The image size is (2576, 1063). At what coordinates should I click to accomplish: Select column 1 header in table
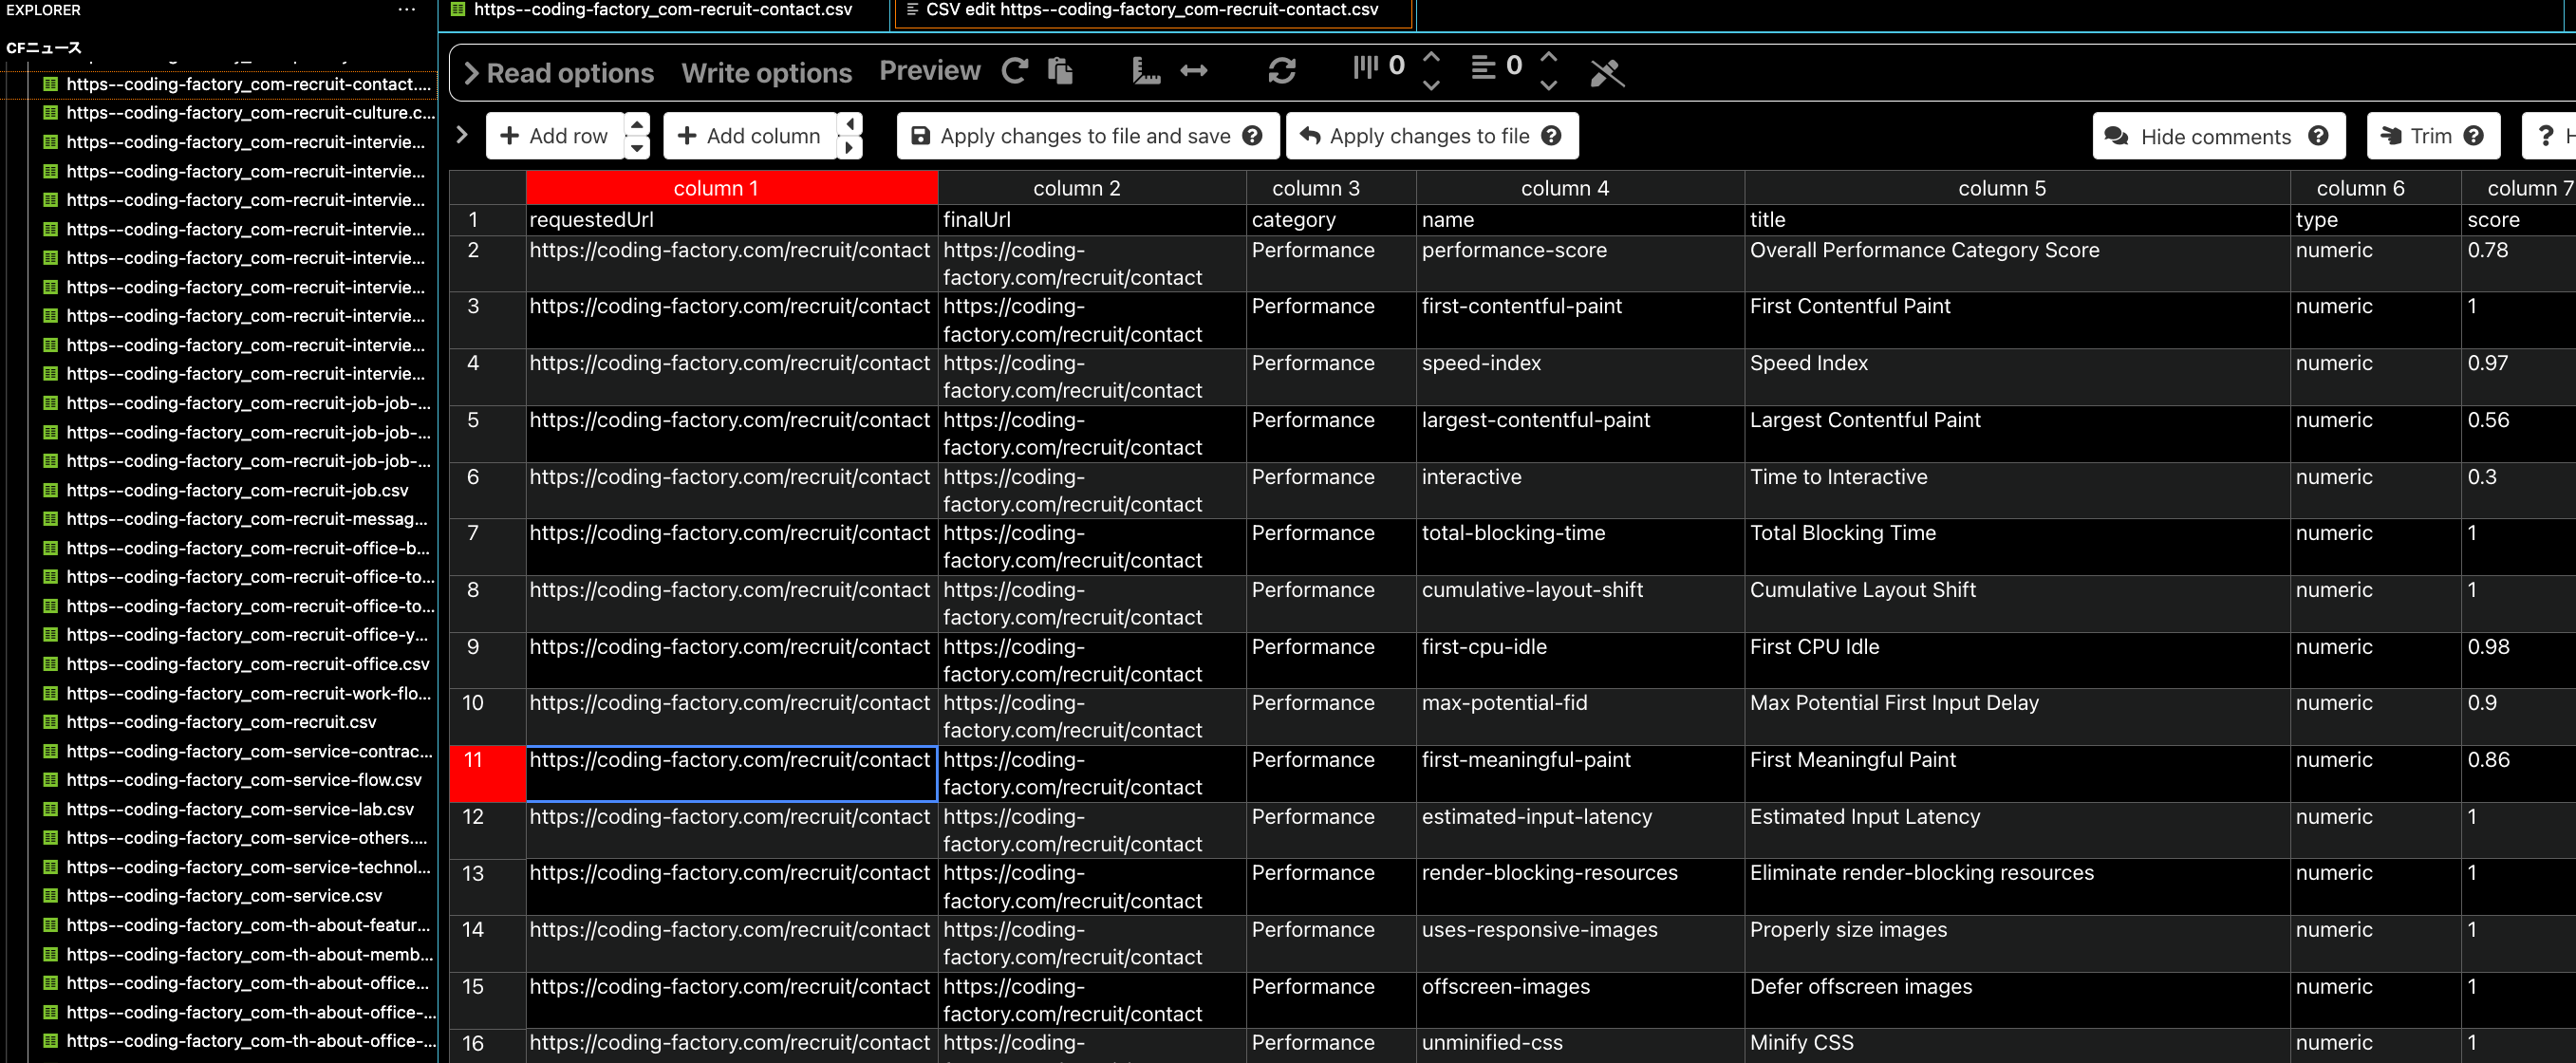point(731,188)
